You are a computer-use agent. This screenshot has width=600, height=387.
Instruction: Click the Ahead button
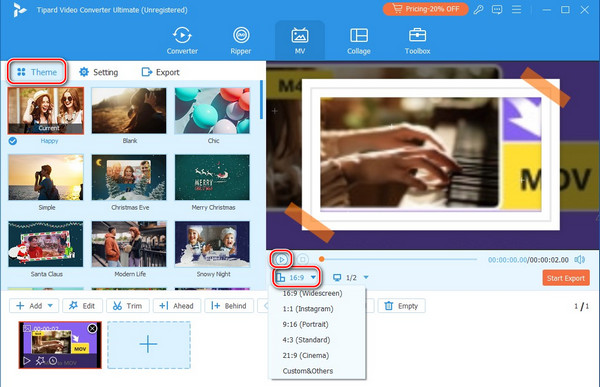(176, 306)
